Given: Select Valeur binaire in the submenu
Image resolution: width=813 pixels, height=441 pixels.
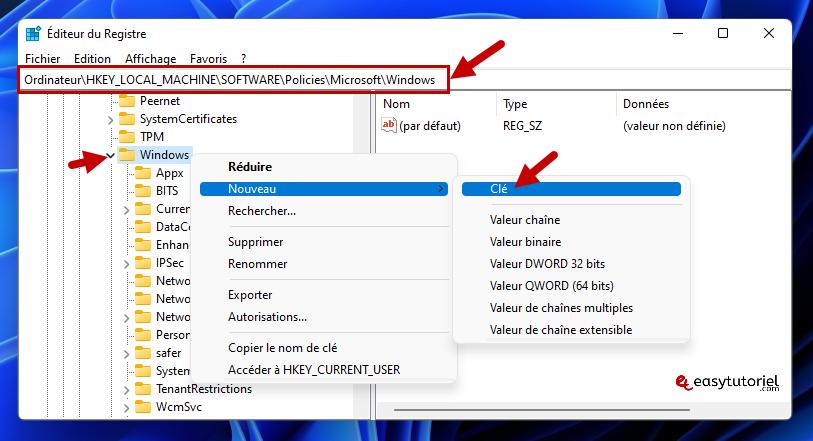Looking at the screenshot, I should coord(571,241).
